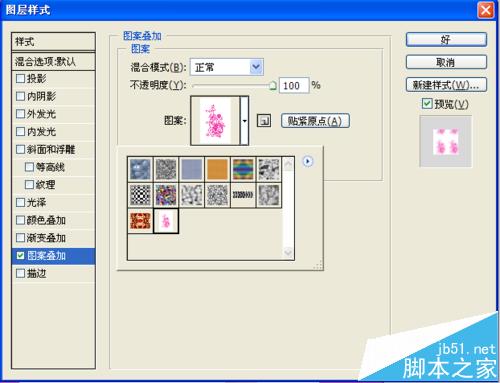Click the opacity value field showing 100
This screenshot has width=500, height=383.
pos(294,86)
